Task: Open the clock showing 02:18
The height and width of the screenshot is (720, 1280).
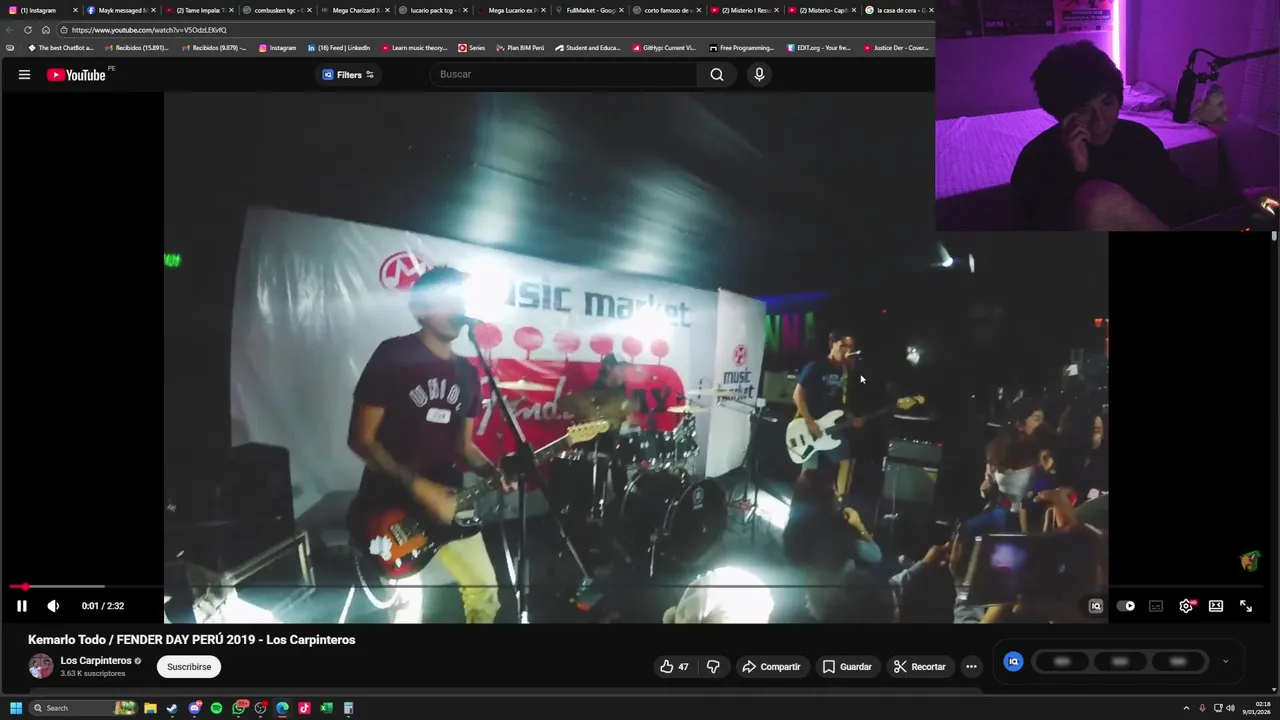Action: [x=1258, y=708]
